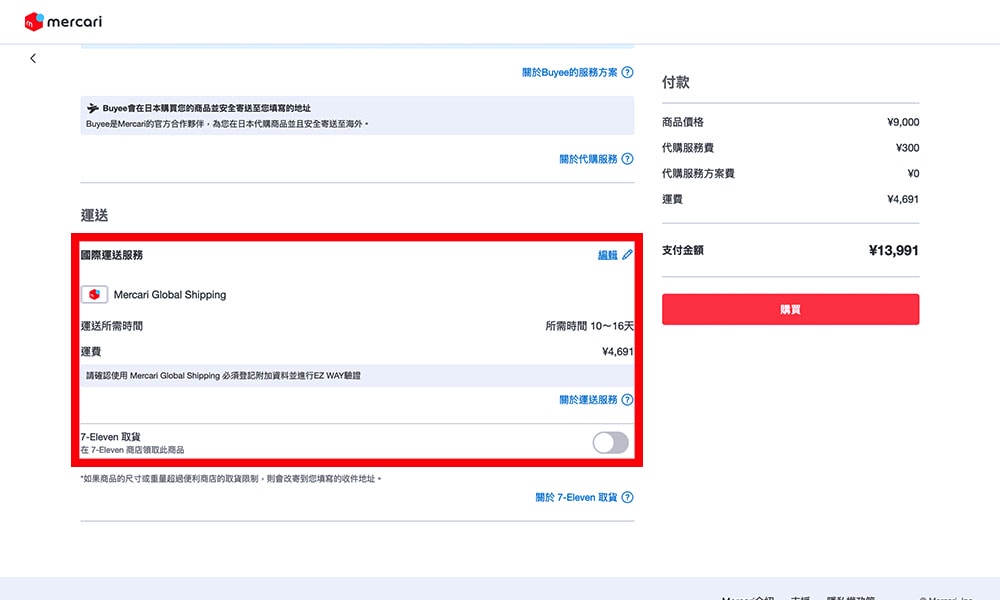Screen dimensions: 1000x600
Task: Click the pencil edit icon beside 編輯
Action: [x=628, y=255]
